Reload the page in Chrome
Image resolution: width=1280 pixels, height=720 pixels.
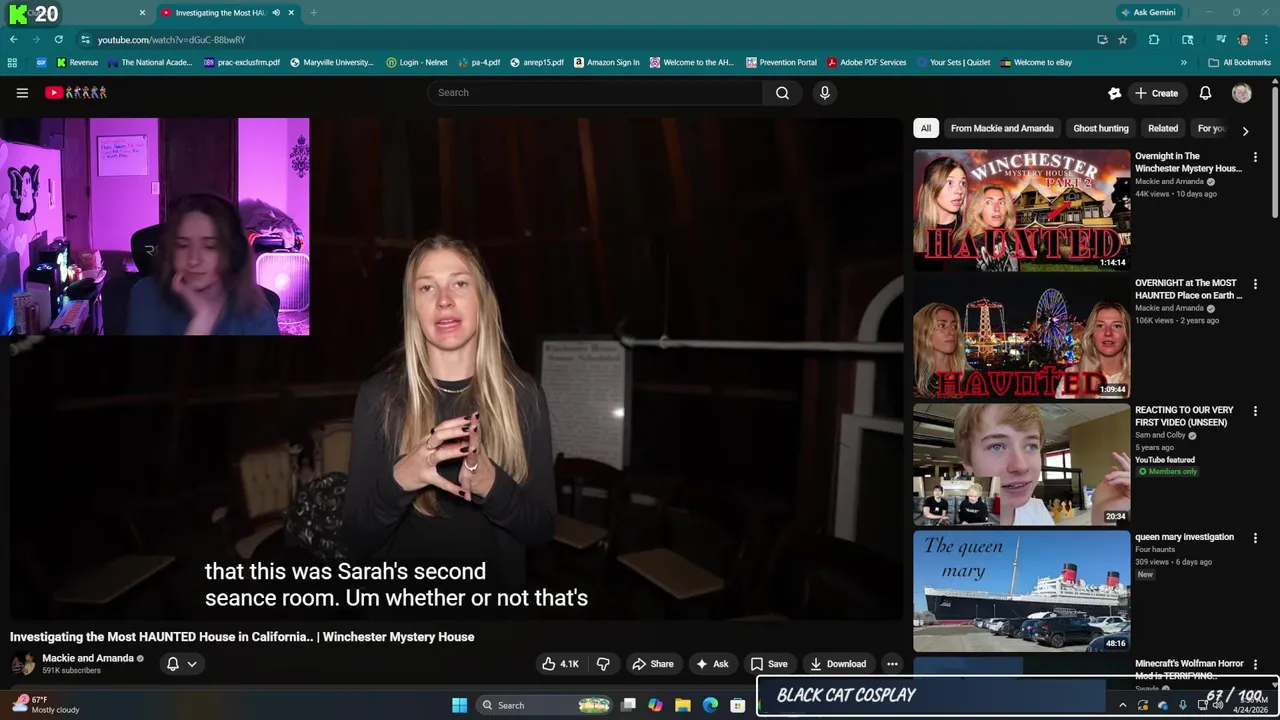pyautogui.click(x=59, y=39)
